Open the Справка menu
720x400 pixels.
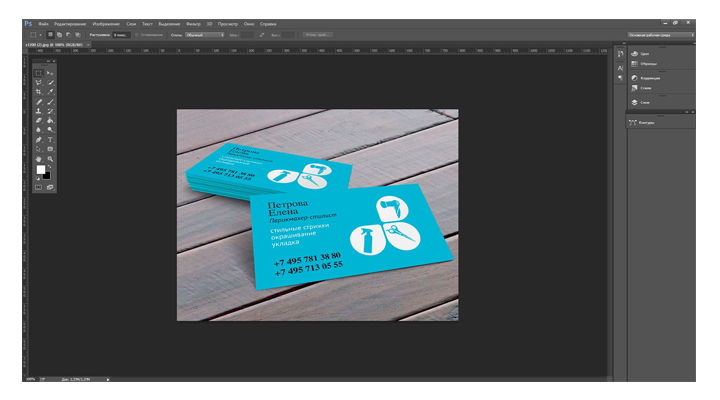coord(268,24)
